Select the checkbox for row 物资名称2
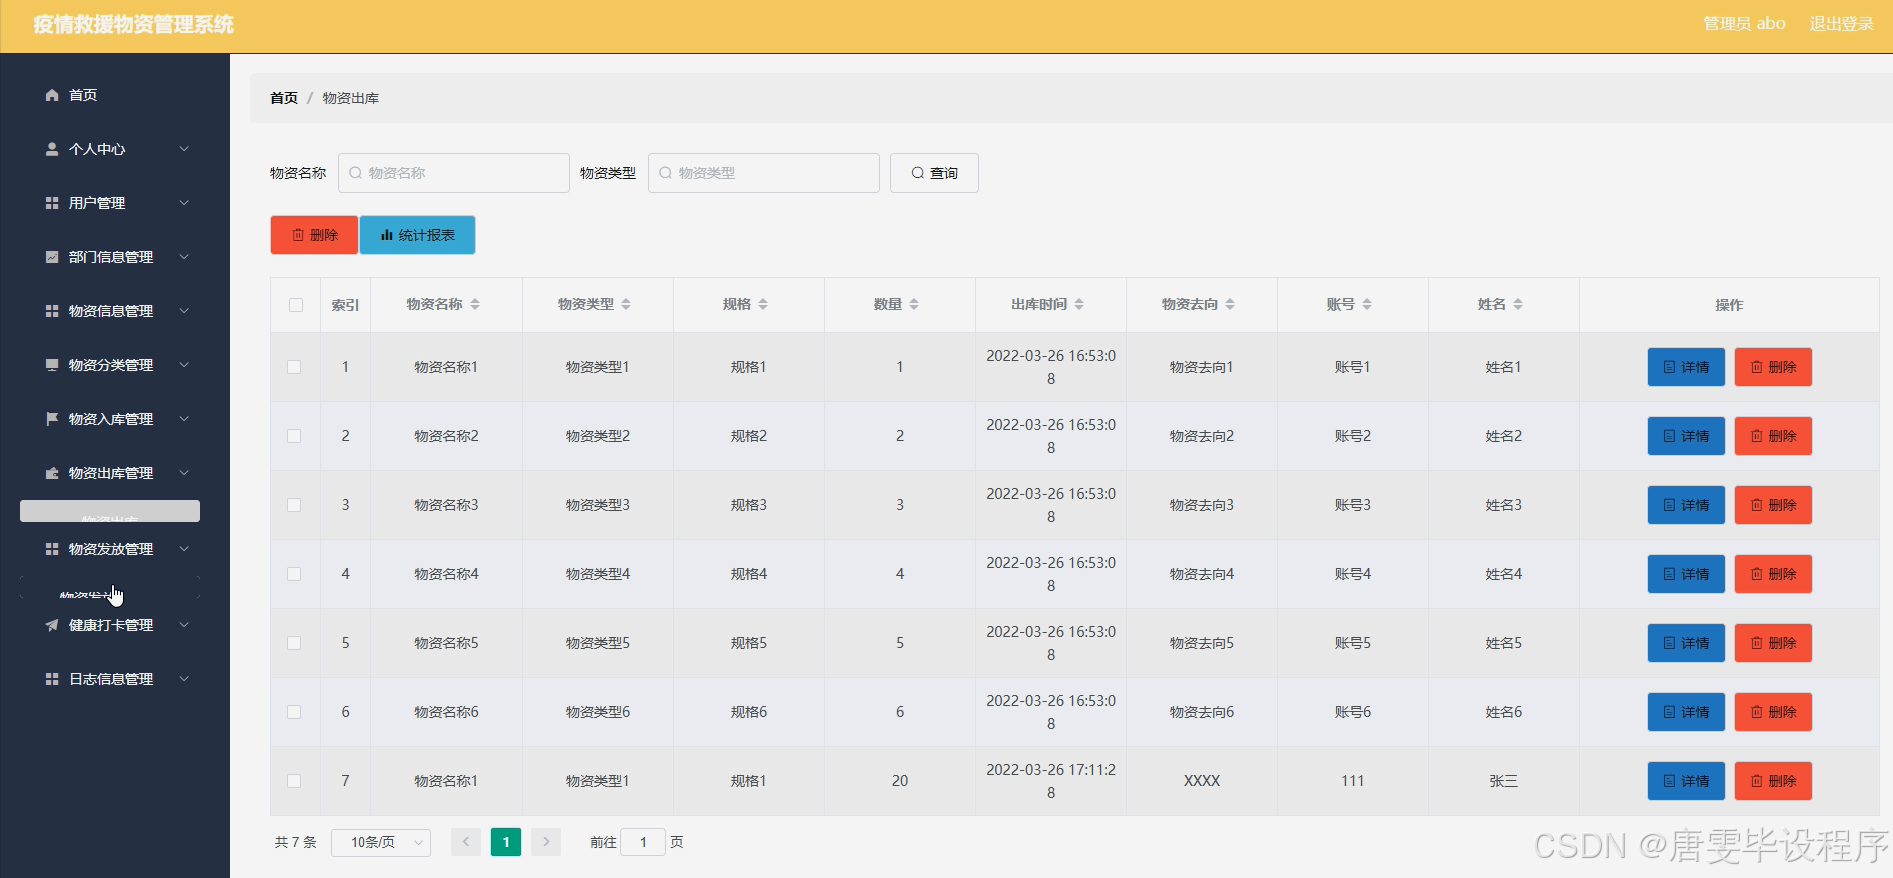1893x878 pixels. 294,436
